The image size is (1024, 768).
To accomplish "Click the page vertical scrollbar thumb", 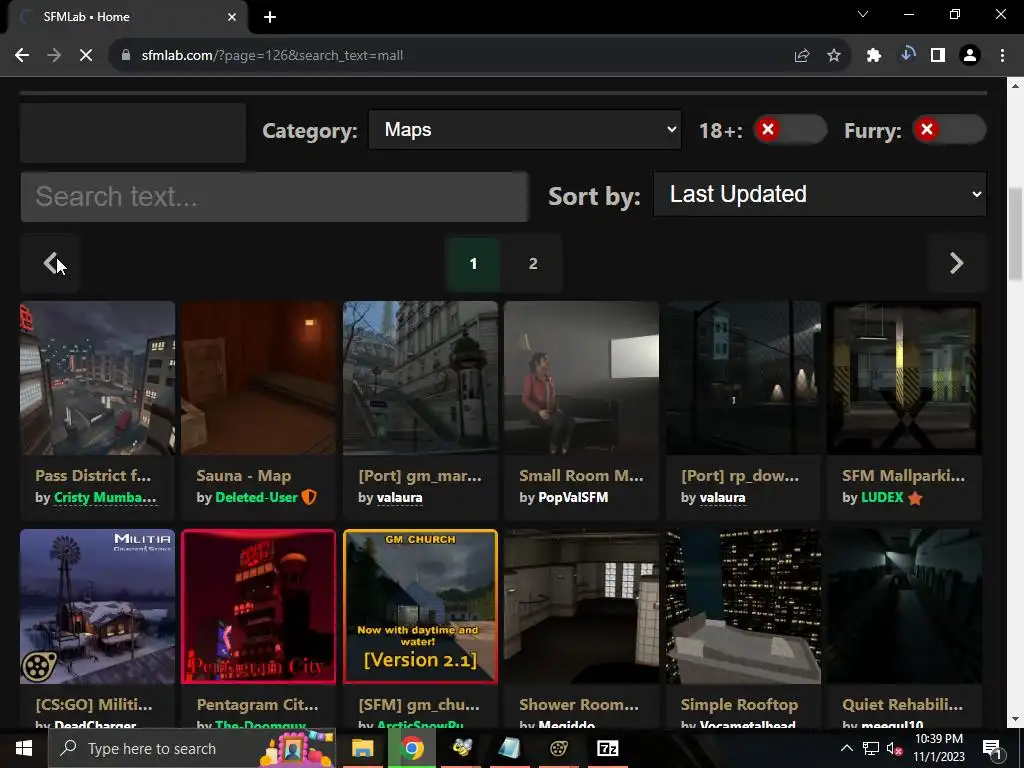I will tap(1015, 234).
